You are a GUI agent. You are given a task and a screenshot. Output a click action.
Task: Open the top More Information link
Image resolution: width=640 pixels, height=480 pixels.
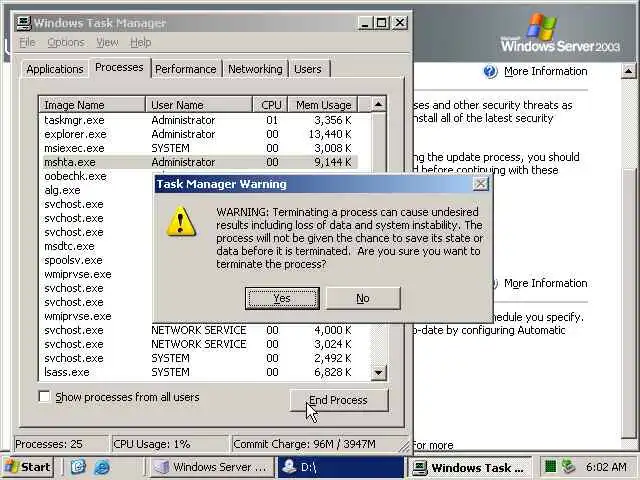546,71
